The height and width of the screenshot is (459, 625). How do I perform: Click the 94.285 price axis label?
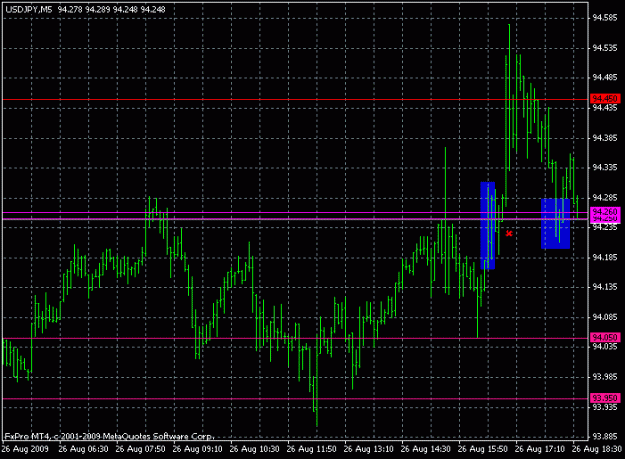click(605, 198)
